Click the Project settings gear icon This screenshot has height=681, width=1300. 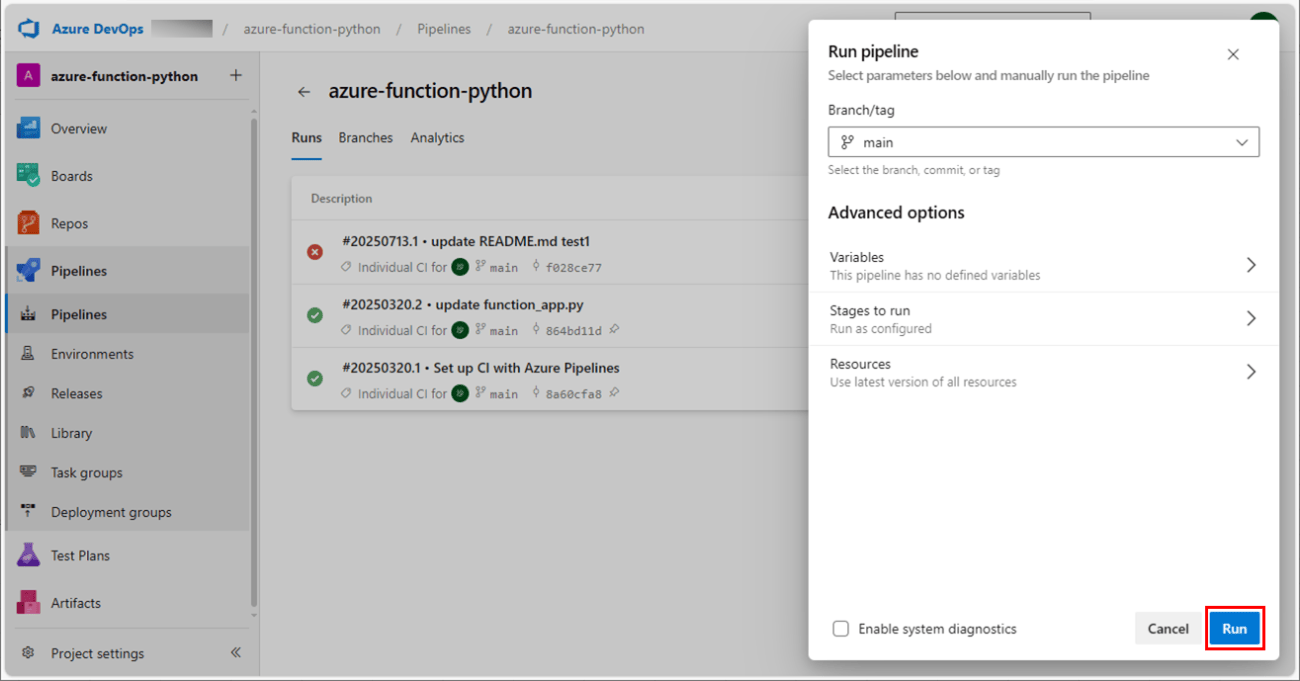click(28, 653)
